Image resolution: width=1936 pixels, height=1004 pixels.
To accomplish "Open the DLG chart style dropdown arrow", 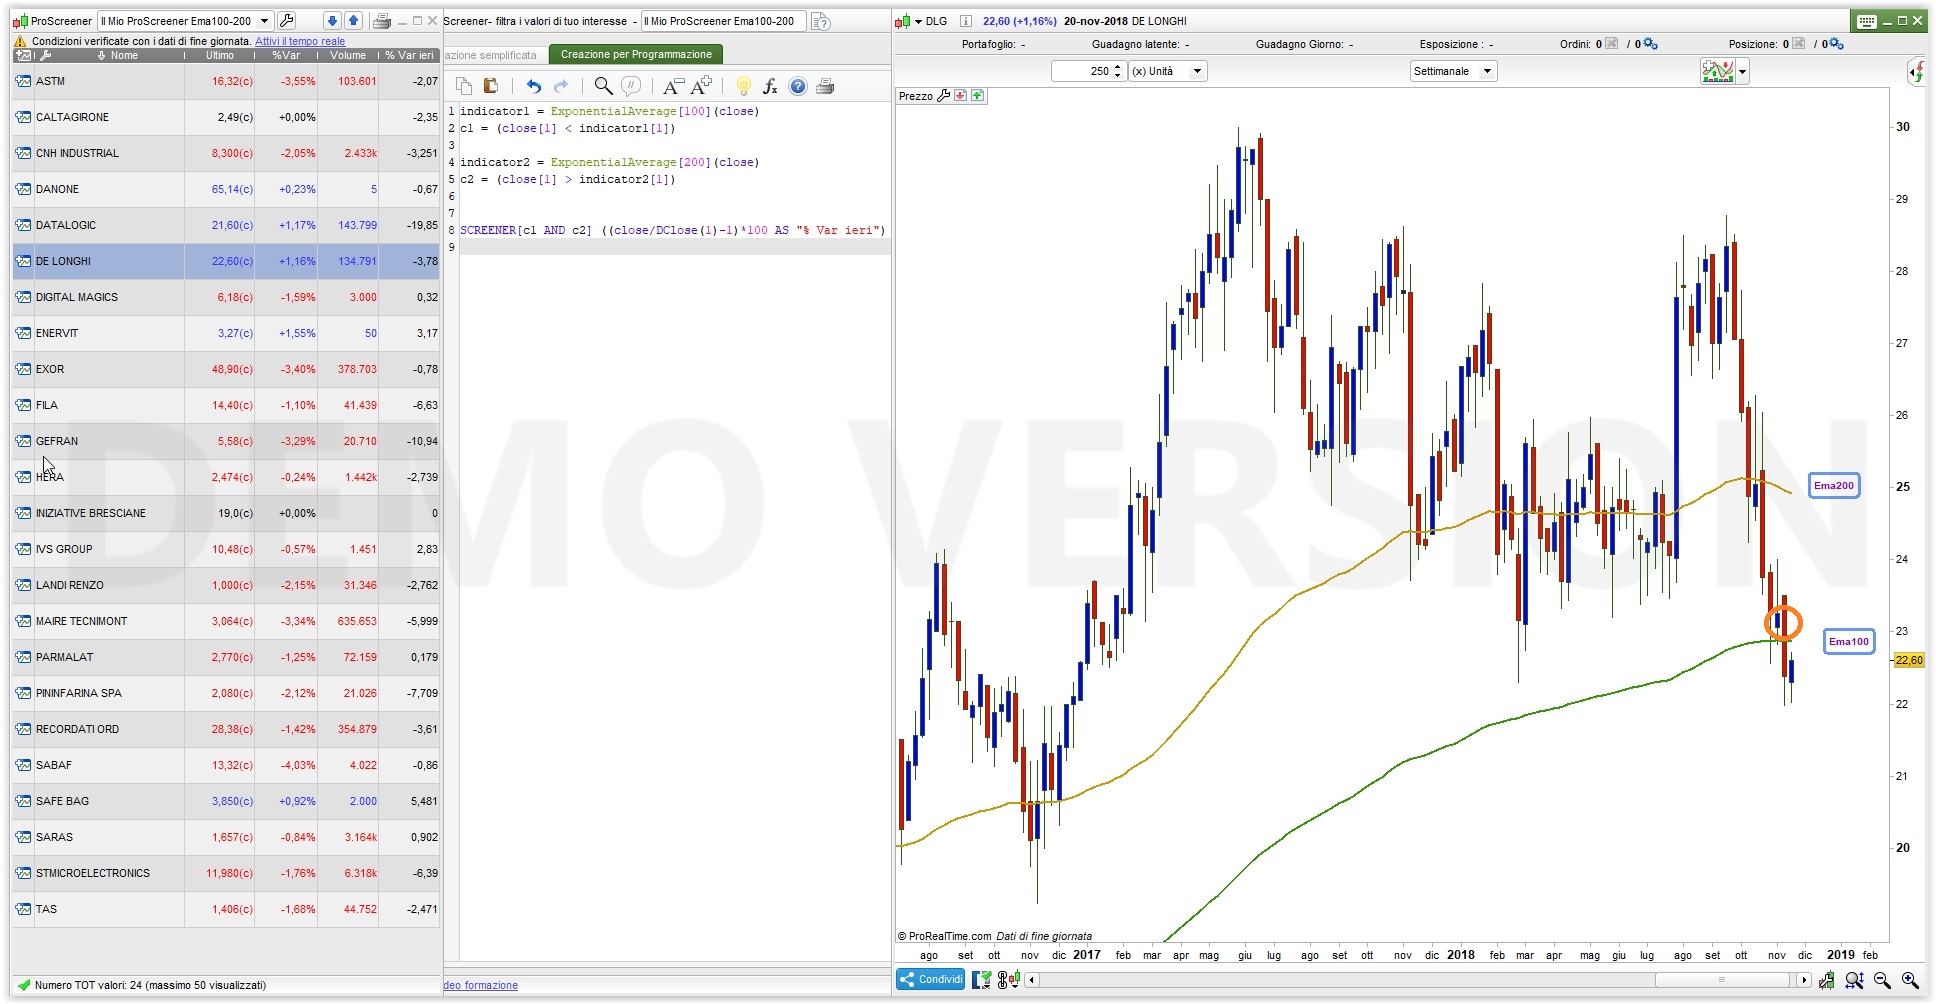I will (x=918, y=21).
